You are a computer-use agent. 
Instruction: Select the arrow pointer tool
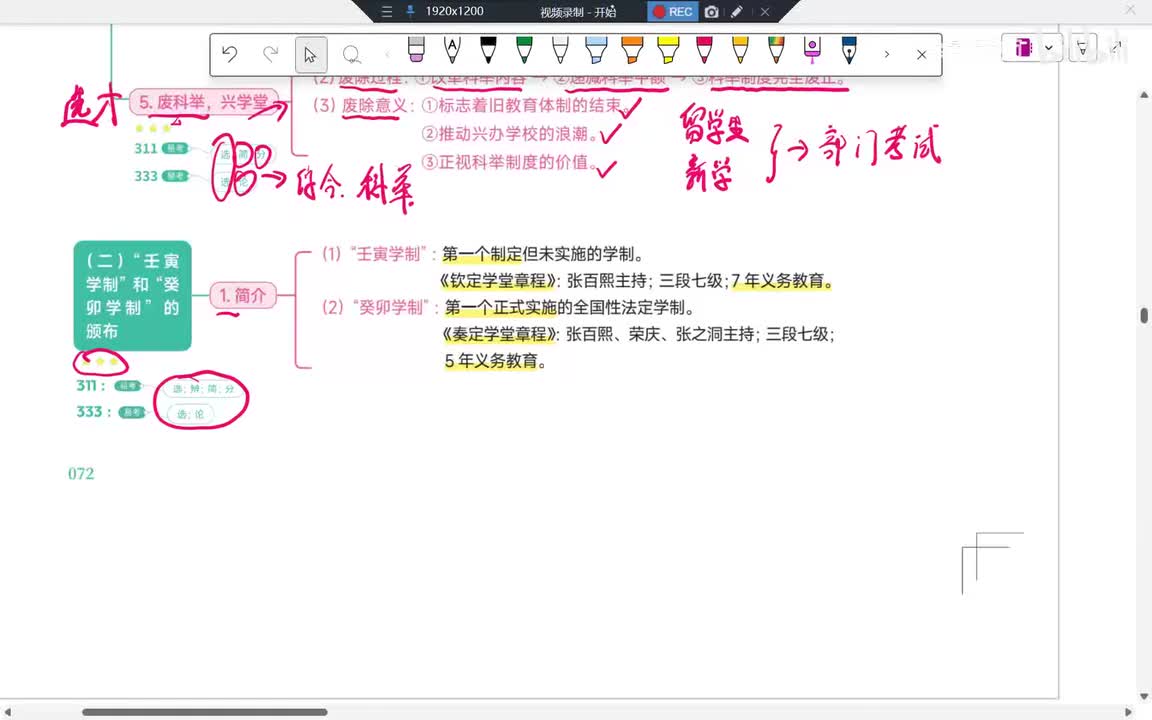[x=311, y=54]
